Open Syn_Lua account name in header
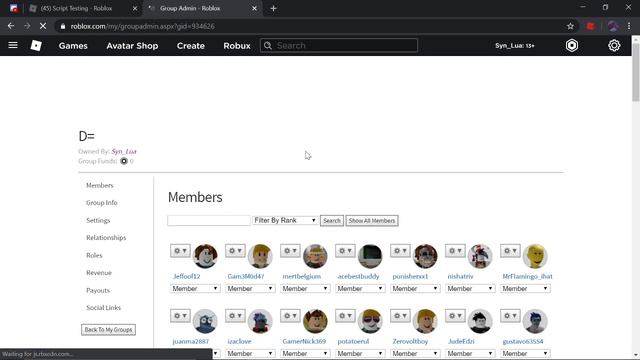This screenshot has height=360, width=640. 515,46
